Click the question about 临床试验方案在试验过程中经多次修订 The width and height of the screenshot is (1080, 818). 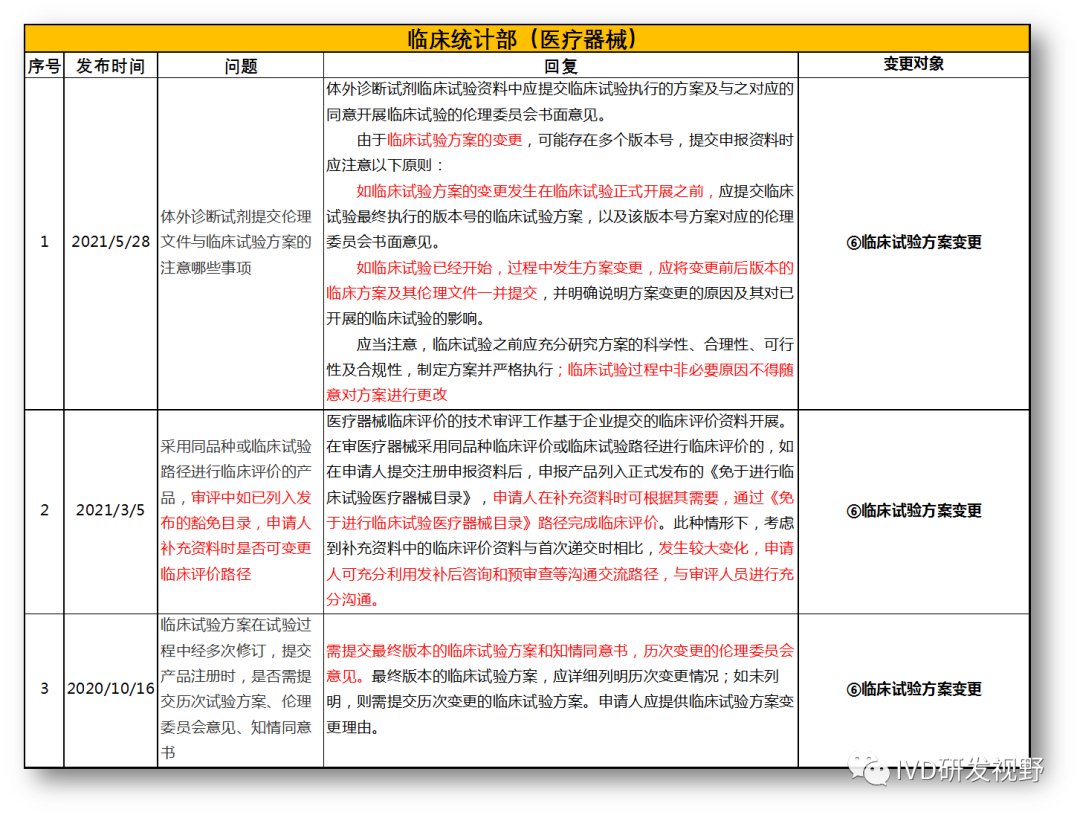click(x=237, y=689)
